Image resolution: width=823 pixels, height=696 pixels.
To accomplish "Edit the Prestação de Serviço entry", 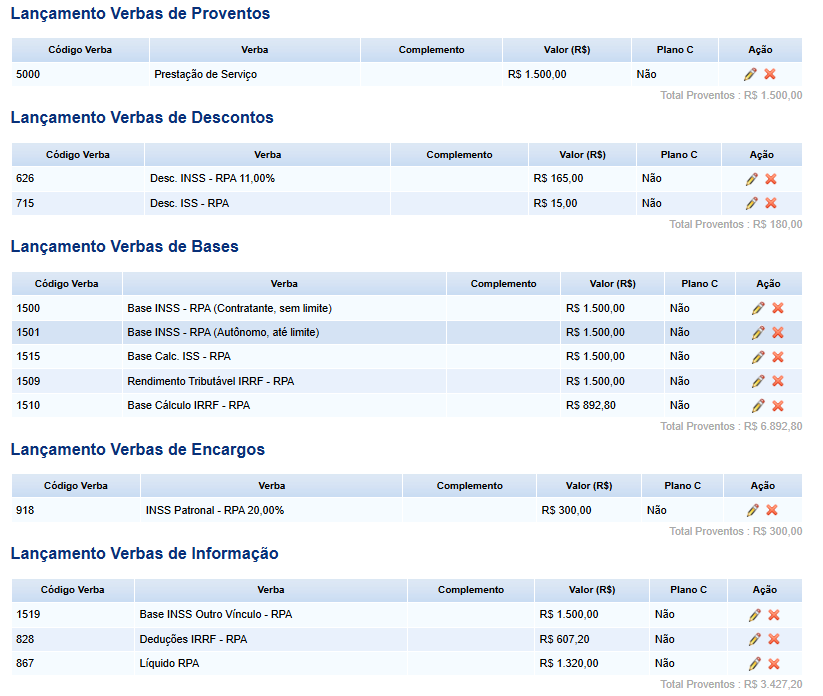I will point(750,74).
